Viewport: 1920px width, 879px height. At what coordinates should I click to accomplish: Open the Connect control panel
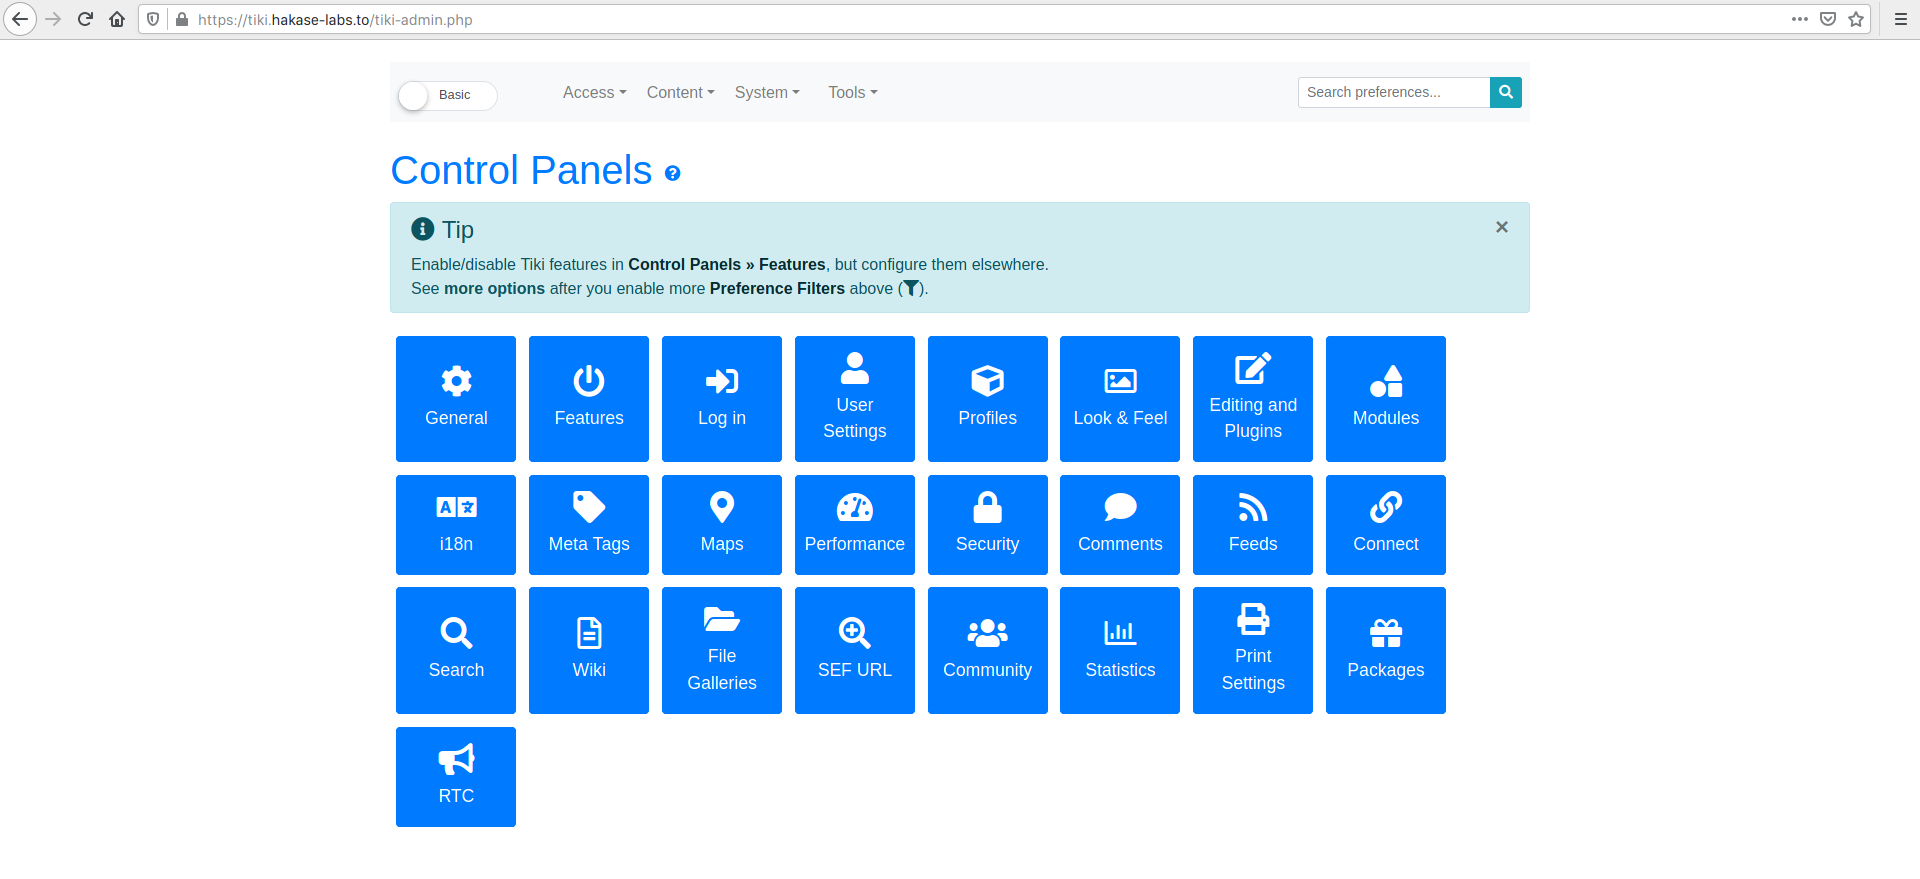(x=1386, y=525)
